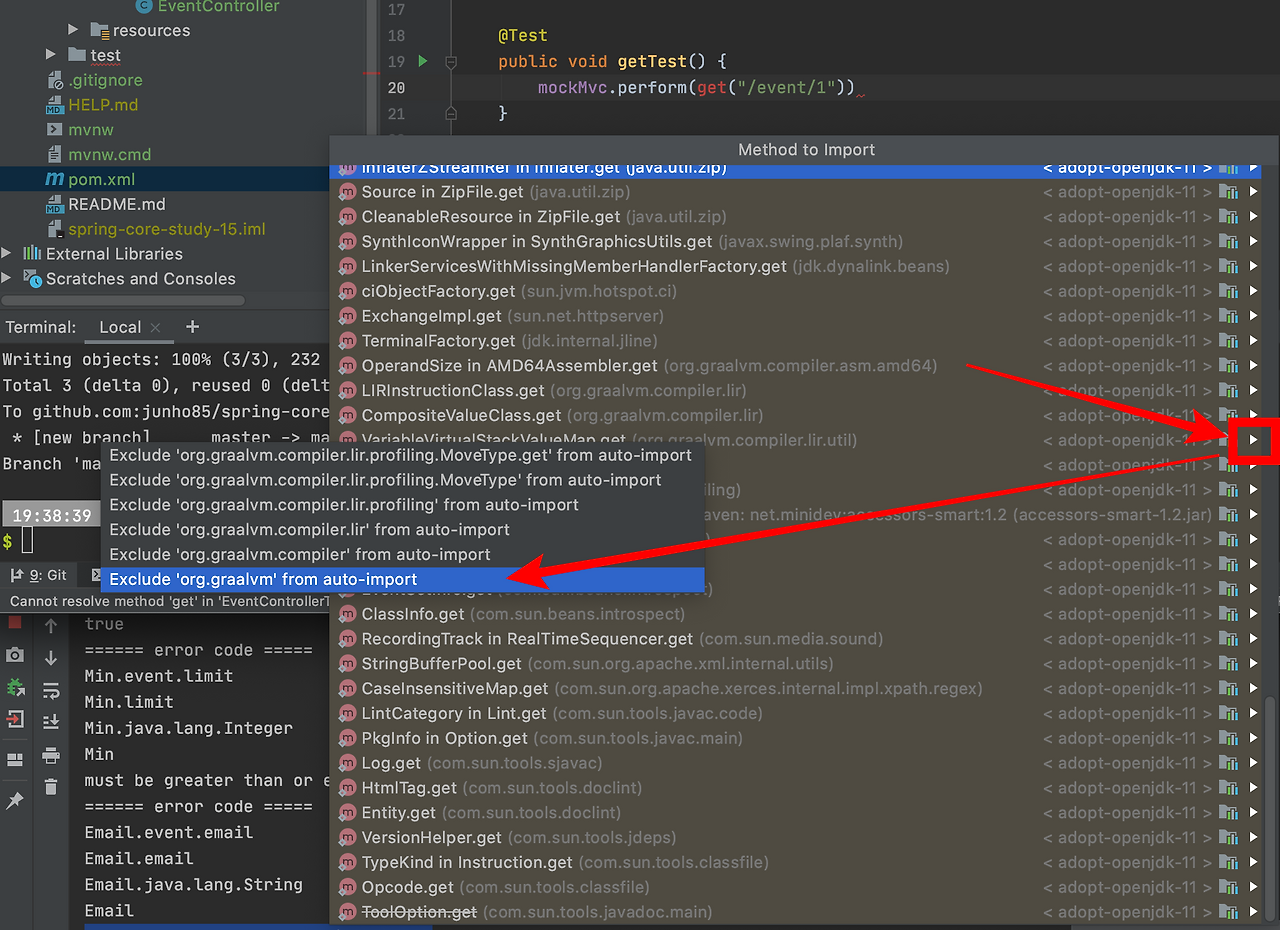Viewport: 1280px width, 930px height.
Task: Toggle soft-wrap for console output
Action: point(51,688)
